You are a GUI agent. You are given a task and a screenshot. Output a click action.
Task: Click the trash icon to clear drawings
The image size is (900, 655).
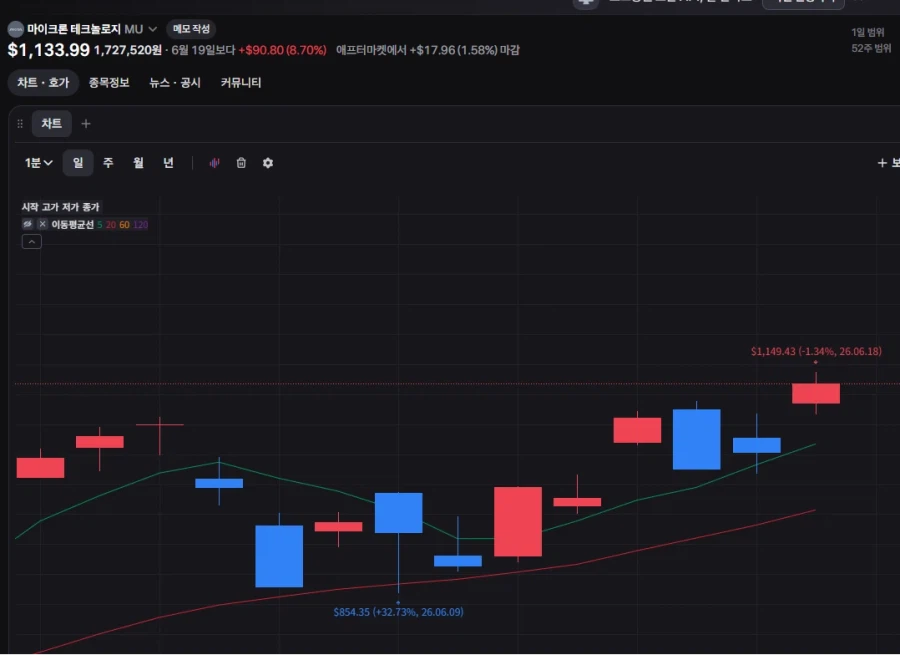point(241,163)
